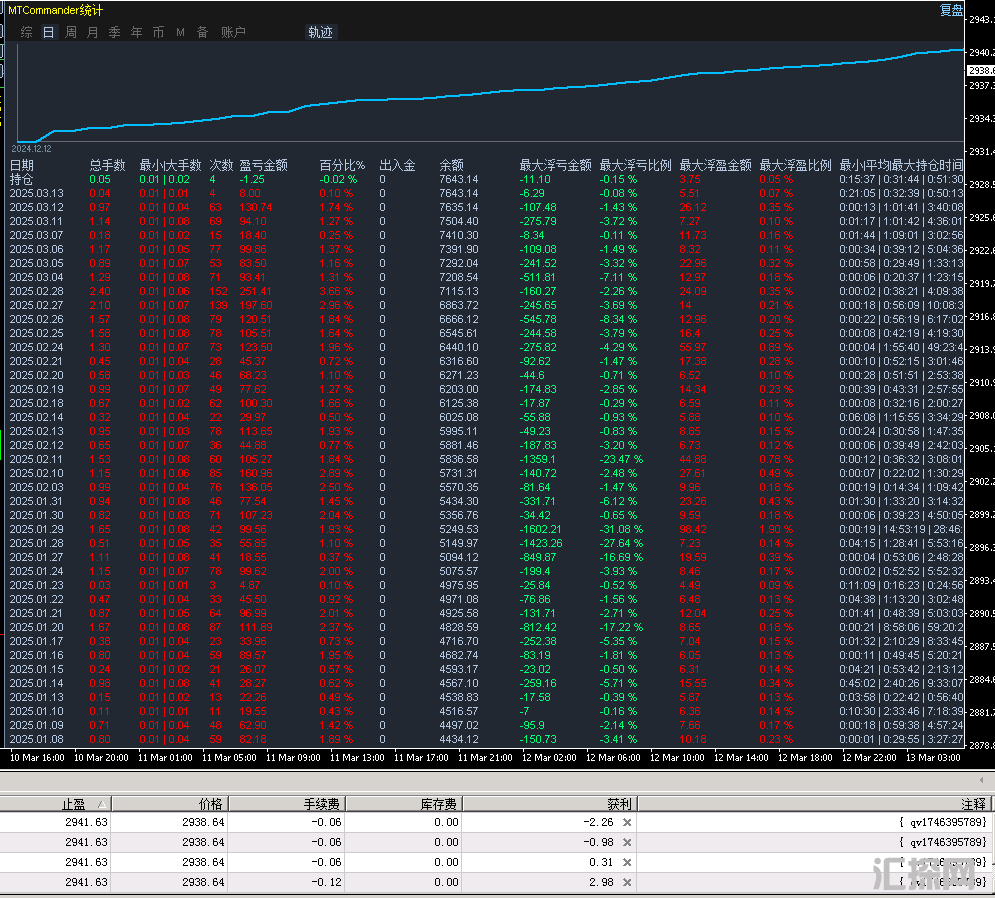Open the 账户 account tab
This screenshot has height=898, width=995.
click(233, 32)
